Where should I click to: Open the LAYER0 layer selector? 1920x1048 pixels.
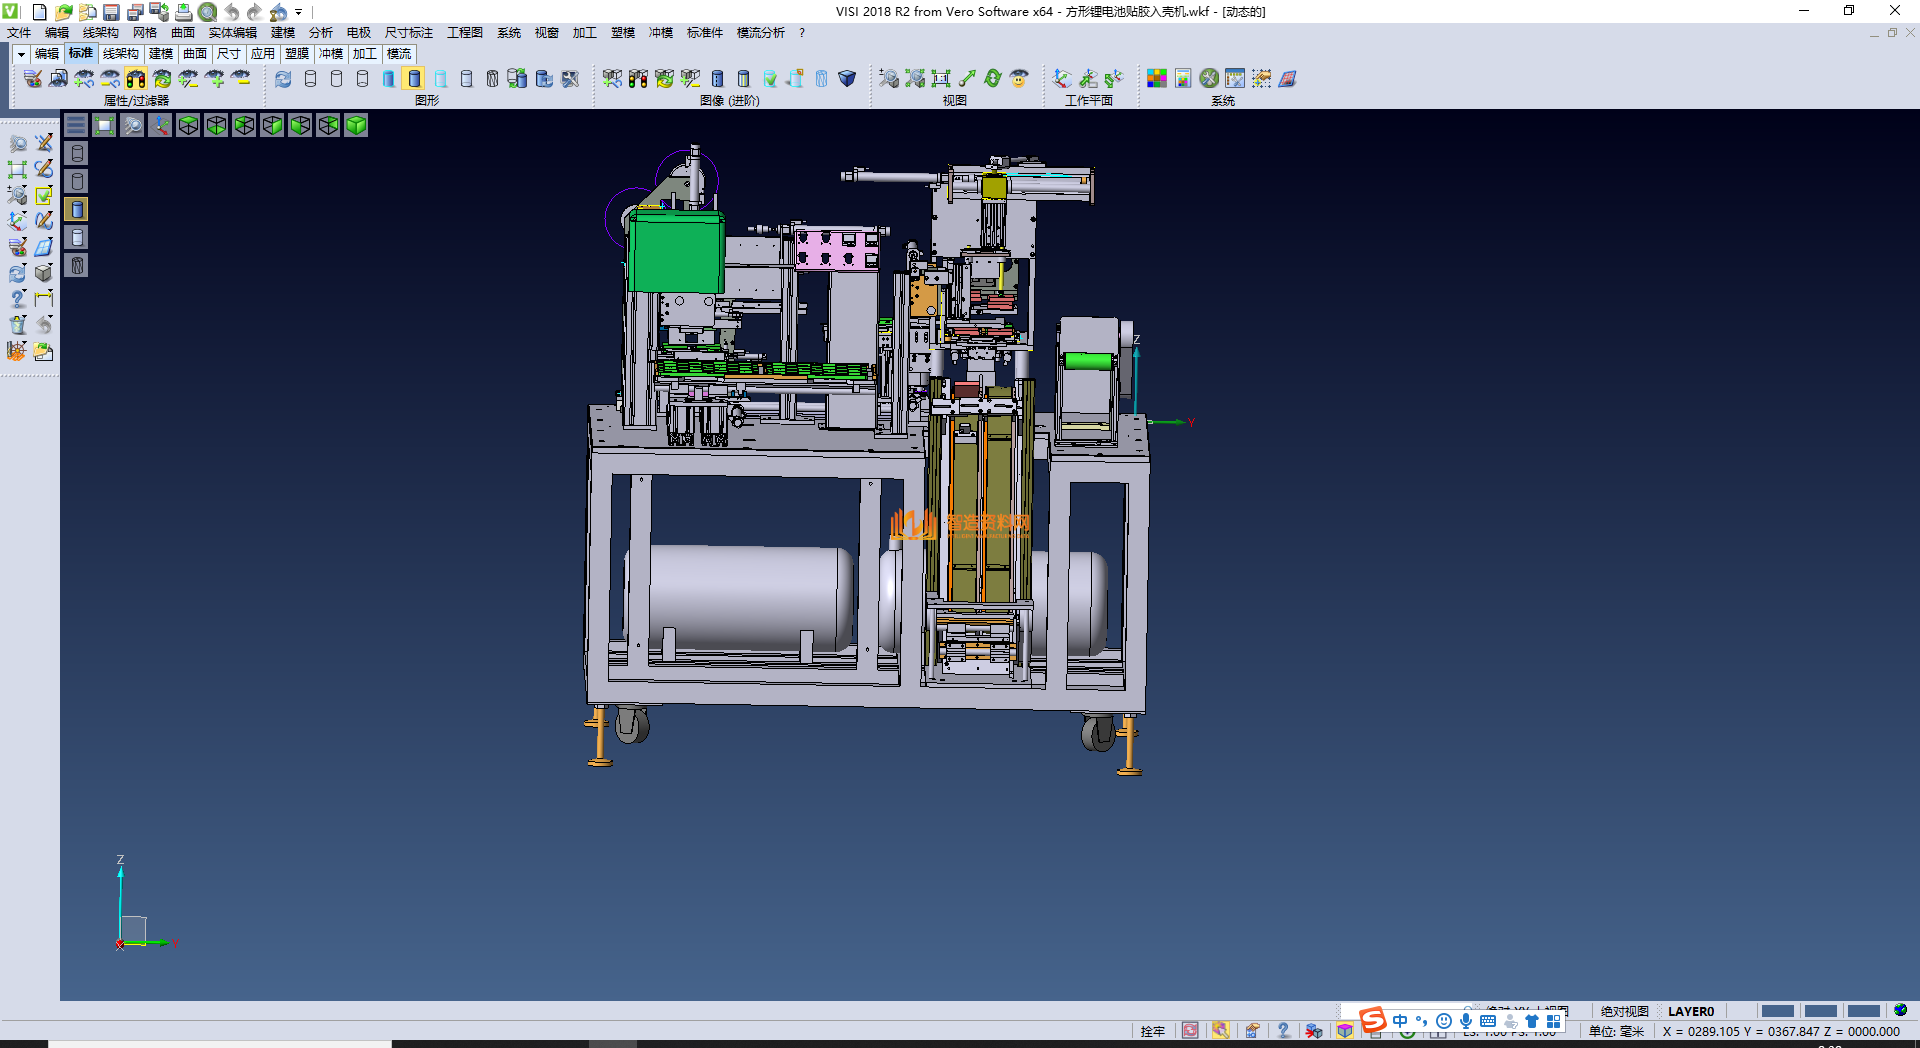pyautogui.click(x=1690, y=1011)
